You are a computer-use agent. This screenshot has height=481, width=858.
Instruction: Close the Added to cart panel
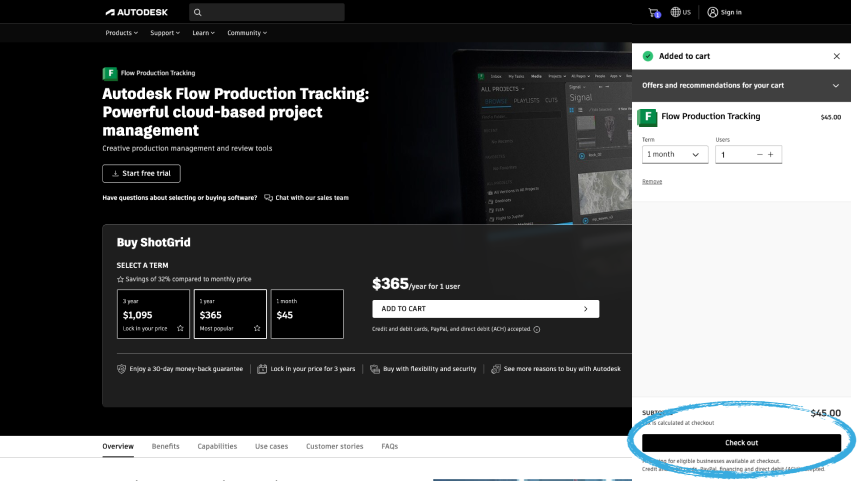[x=836, y=56]
